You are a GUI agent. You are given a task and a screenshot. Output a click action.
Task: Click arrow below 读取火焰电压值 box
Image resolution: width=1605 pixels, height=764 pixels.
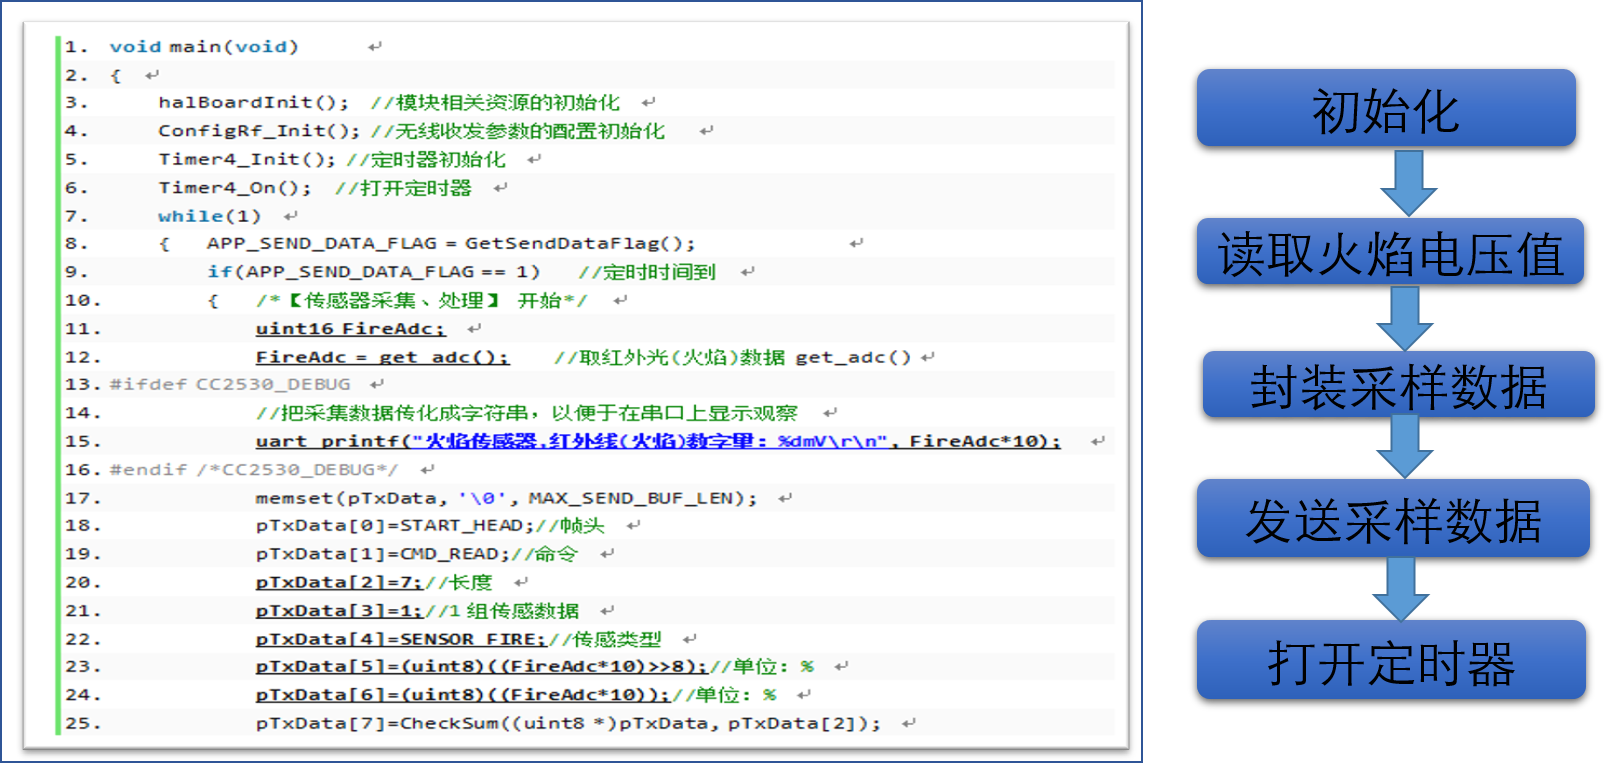point(1405,318)
